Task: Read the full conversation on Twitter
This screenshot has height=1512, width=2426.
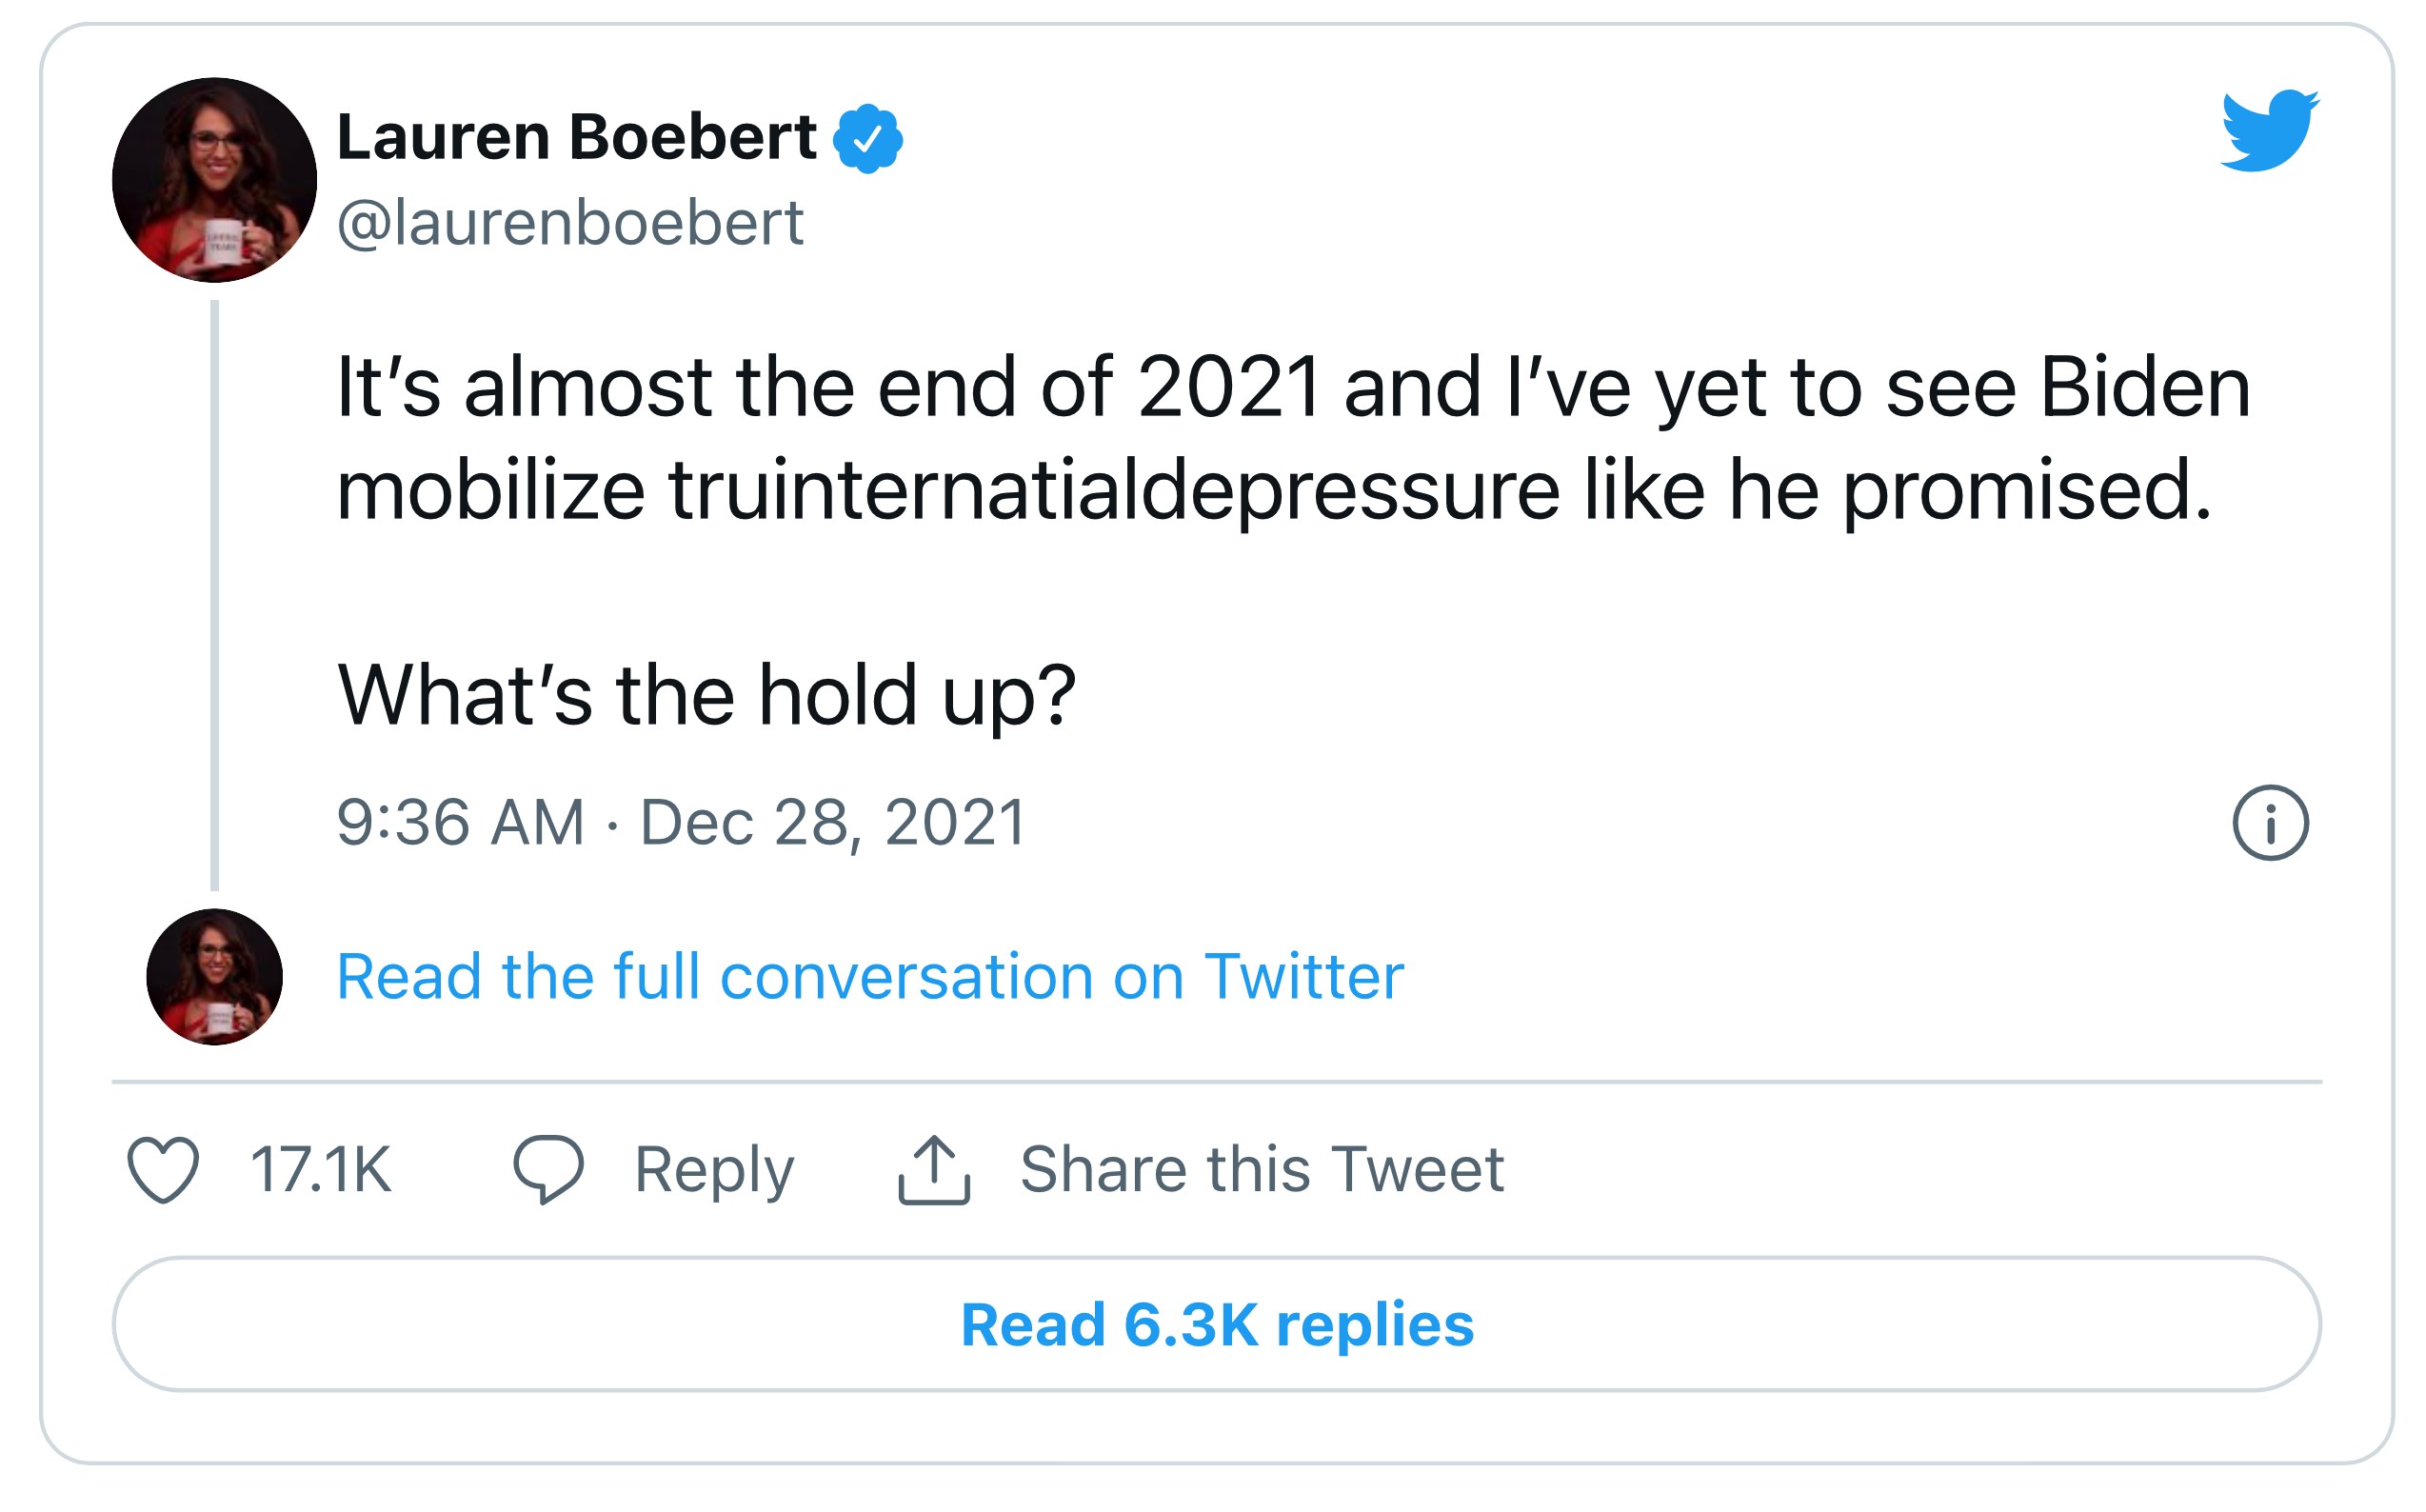Action: 870,977
